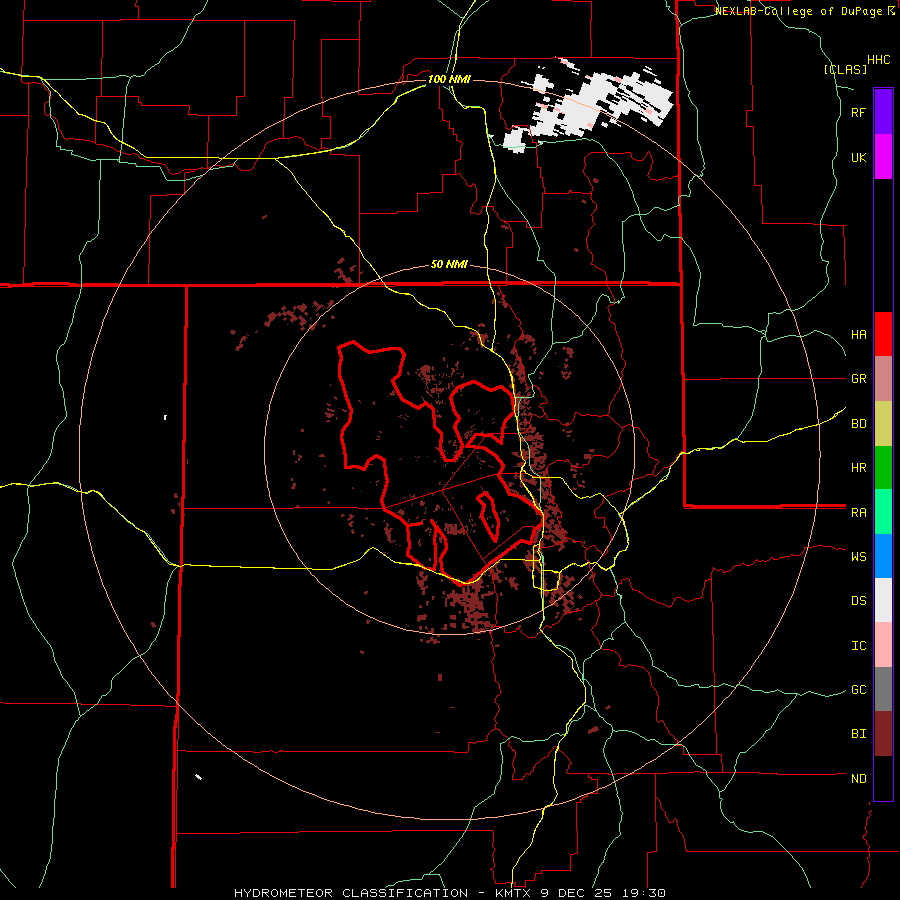Image resolution: width=900 pixels, height=900 pixels.
Task: Click the 'GR' legend label
Action: tap(858, 379)
